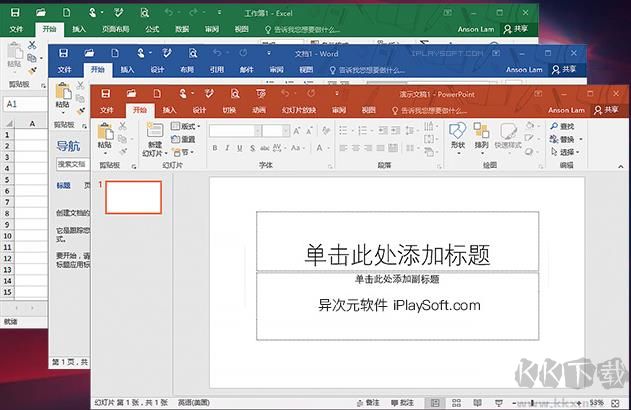Open the Formulas tab in Excel
This screenshot has width=631, height=410.
(152, 29)
